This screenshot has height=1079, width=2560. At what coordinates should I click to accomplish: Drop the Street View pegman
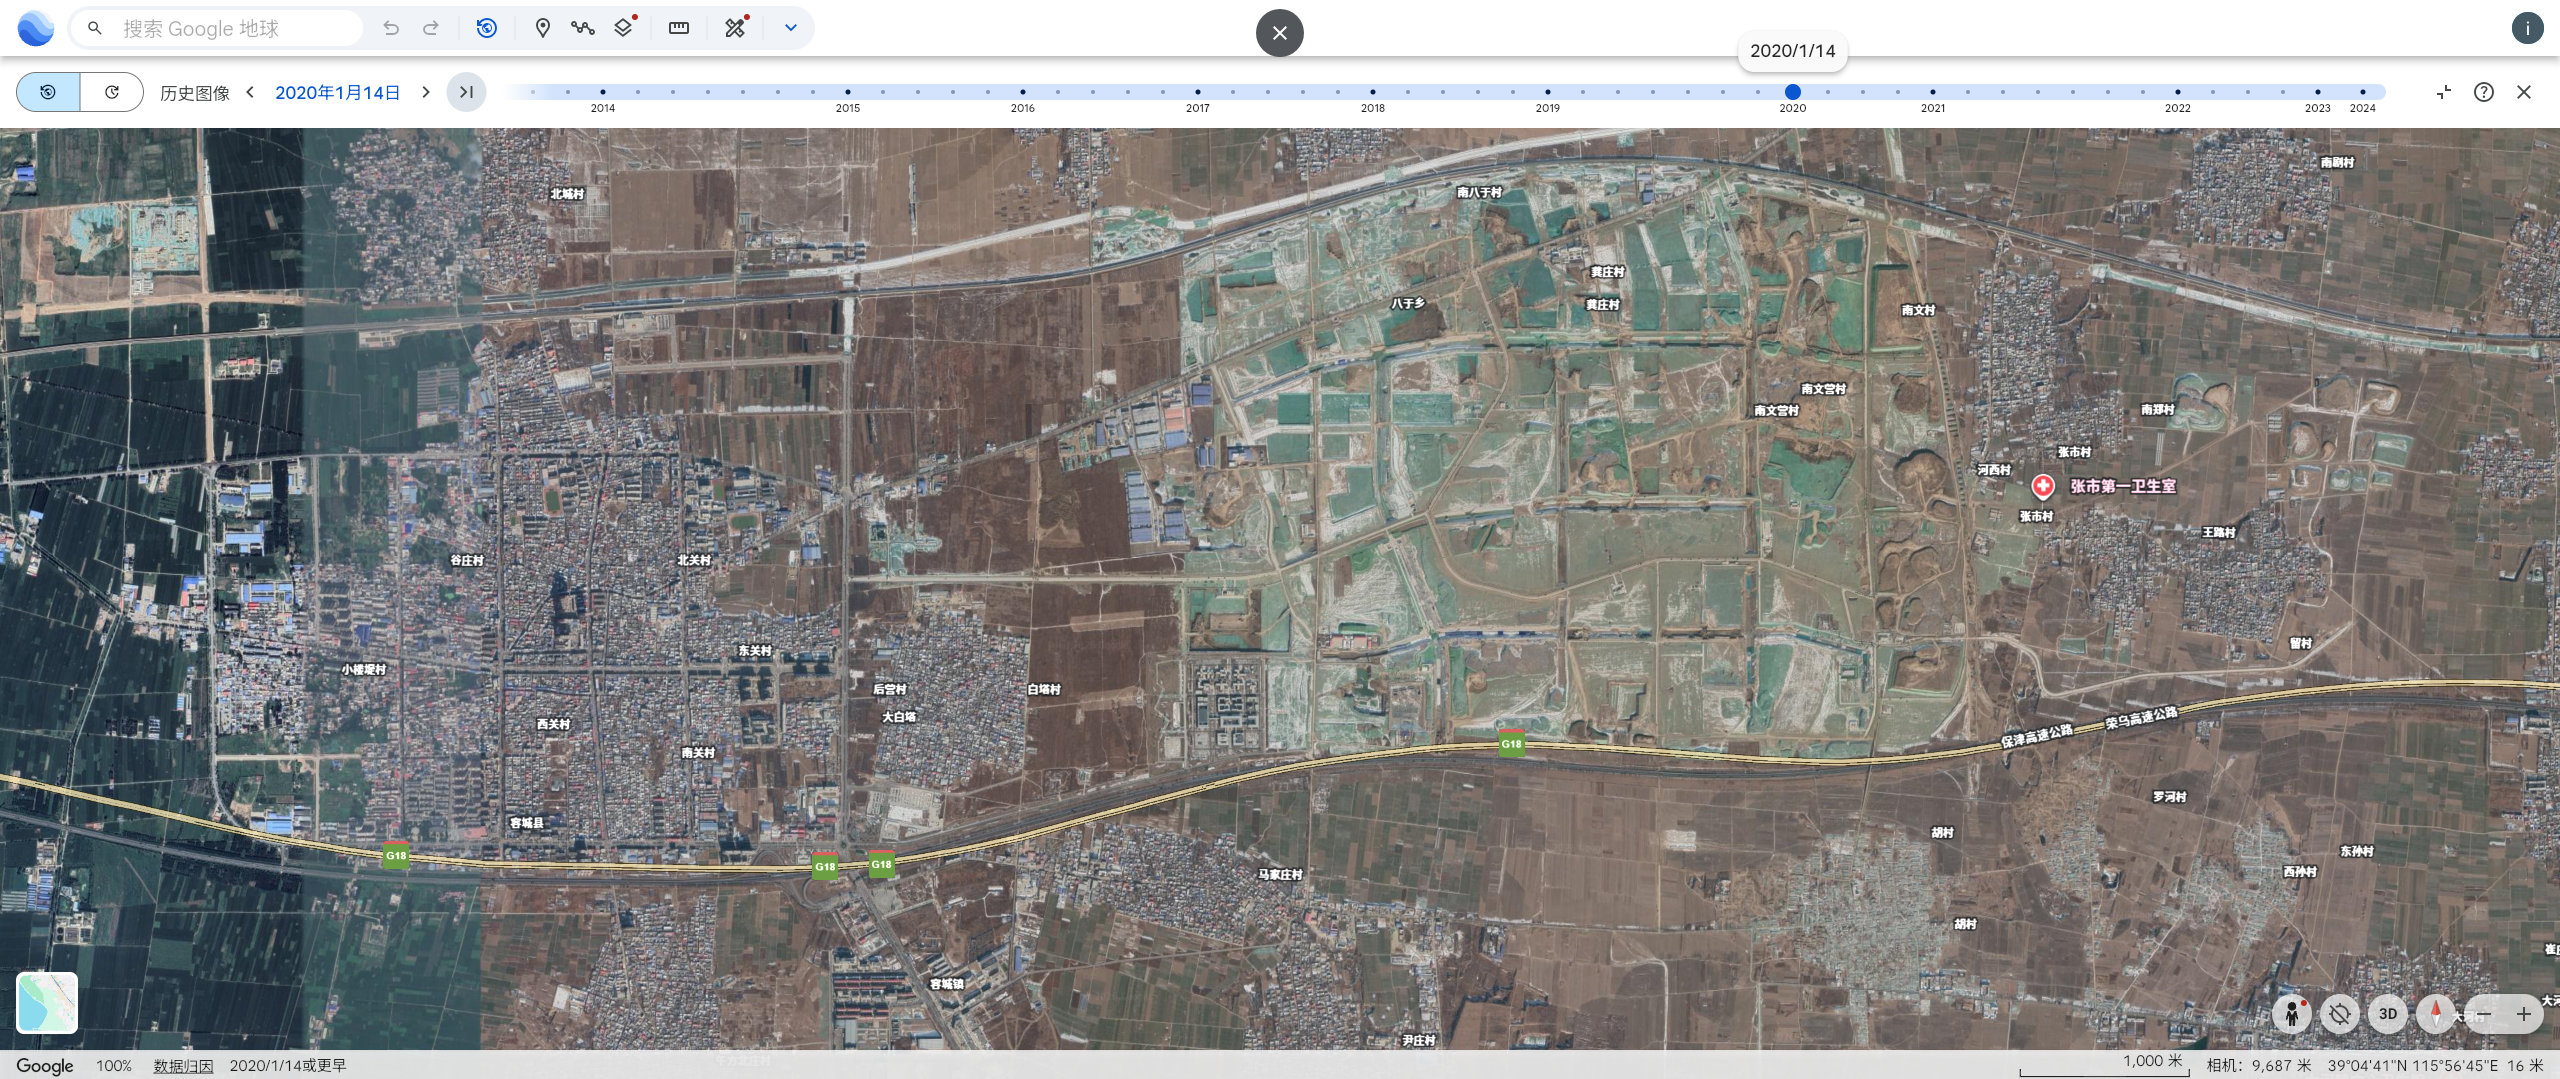coord(2291,1014)
